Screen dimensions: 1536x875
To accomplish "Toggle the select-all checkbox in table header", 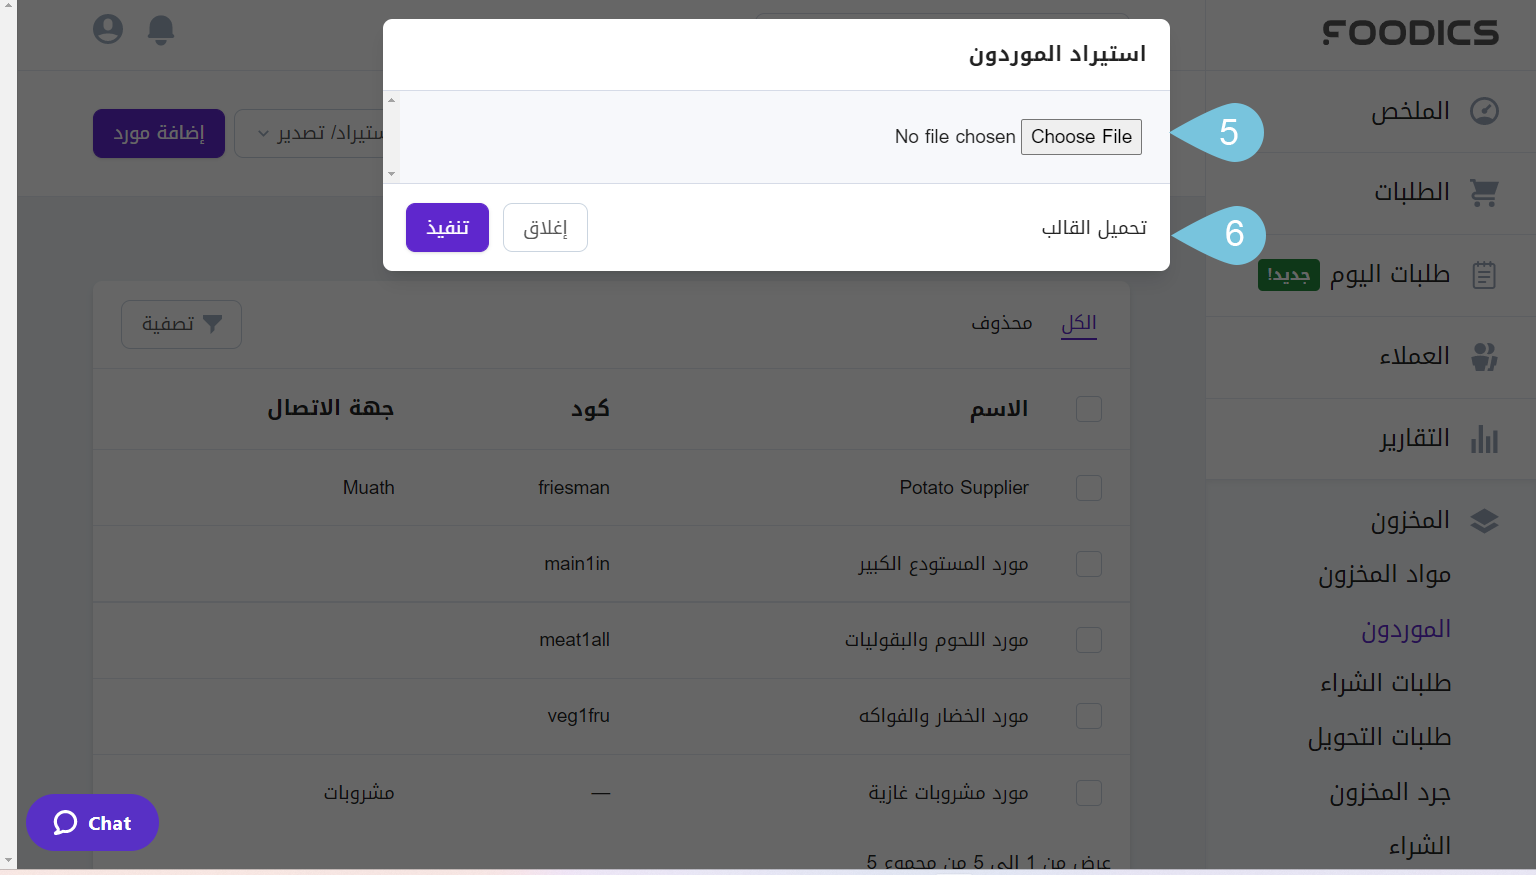I will click(1088, 409).
